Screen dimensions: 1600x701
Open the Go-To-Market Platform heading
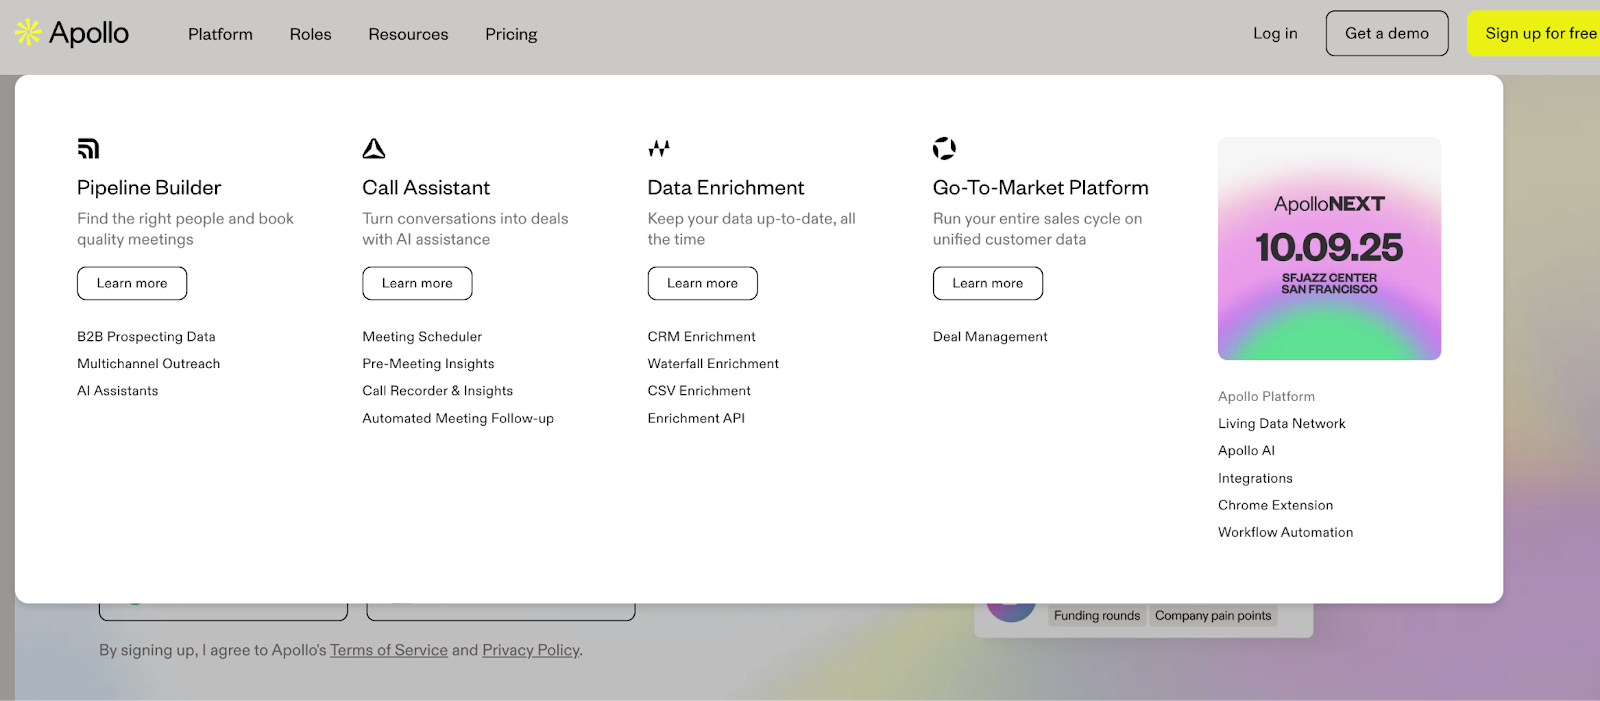(x=1040, y=188)
